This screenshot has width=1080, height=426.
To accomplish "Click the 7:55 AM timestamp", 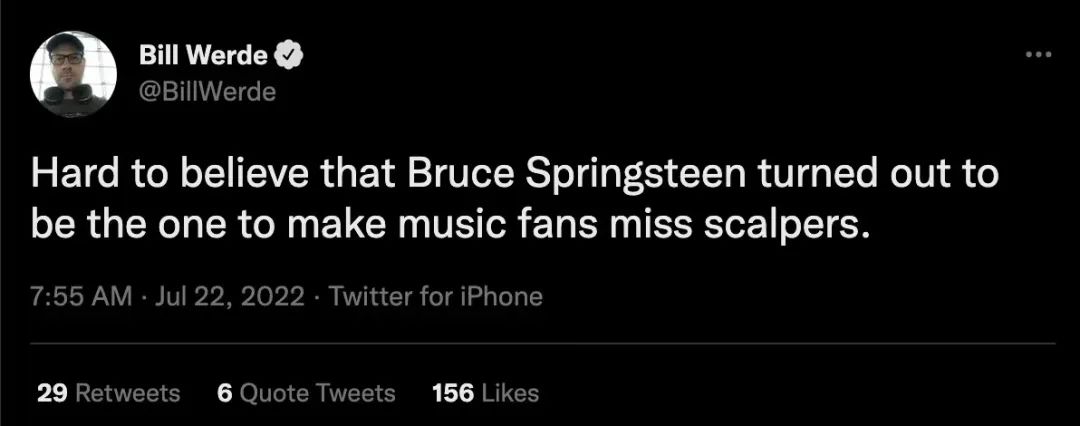I will [69, 297].
